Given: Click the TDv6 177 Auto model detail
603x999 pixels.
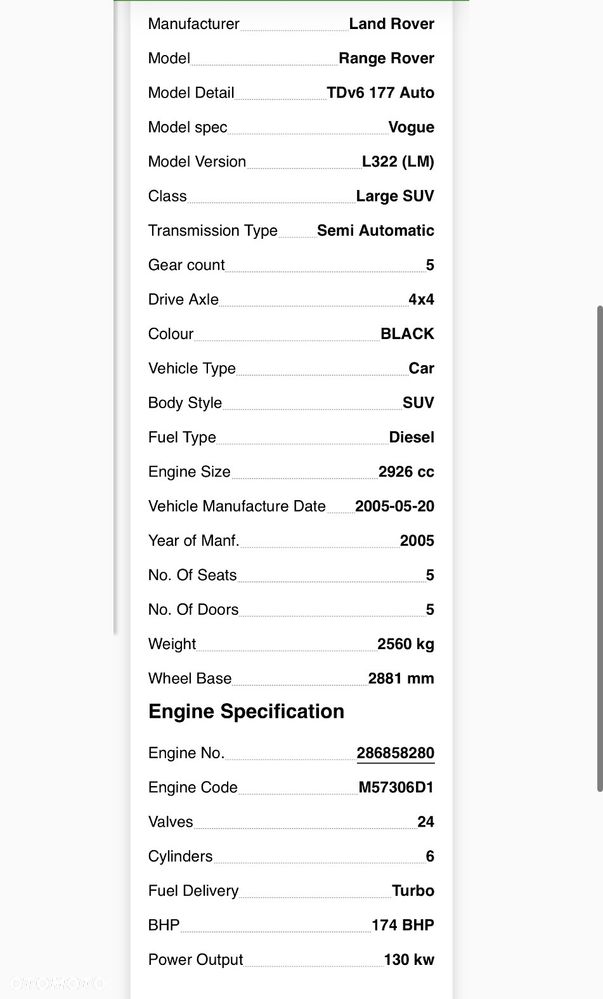Looking at the screenshot, I should (381, 92).
